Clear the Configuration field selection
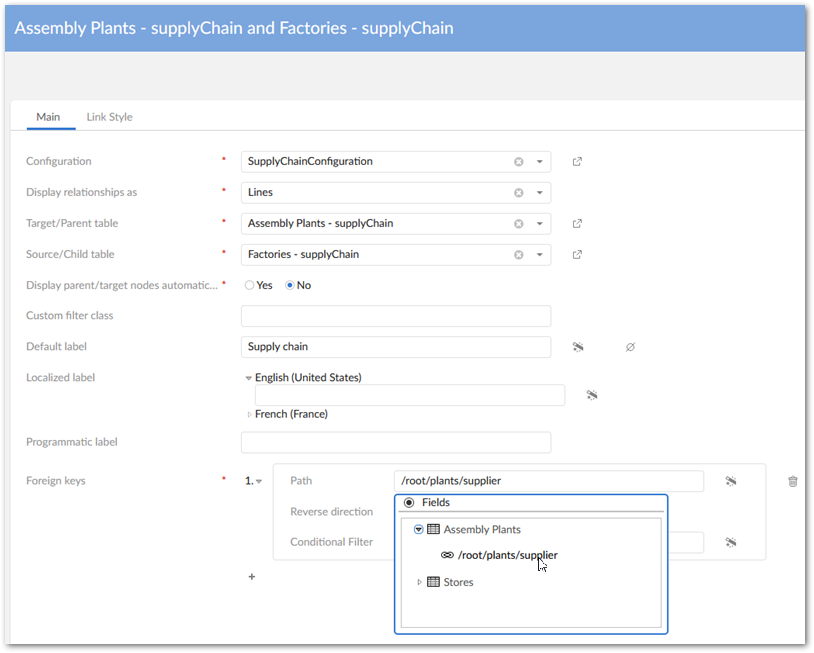This screenshot has width=814, height=653. pos(518,162)
